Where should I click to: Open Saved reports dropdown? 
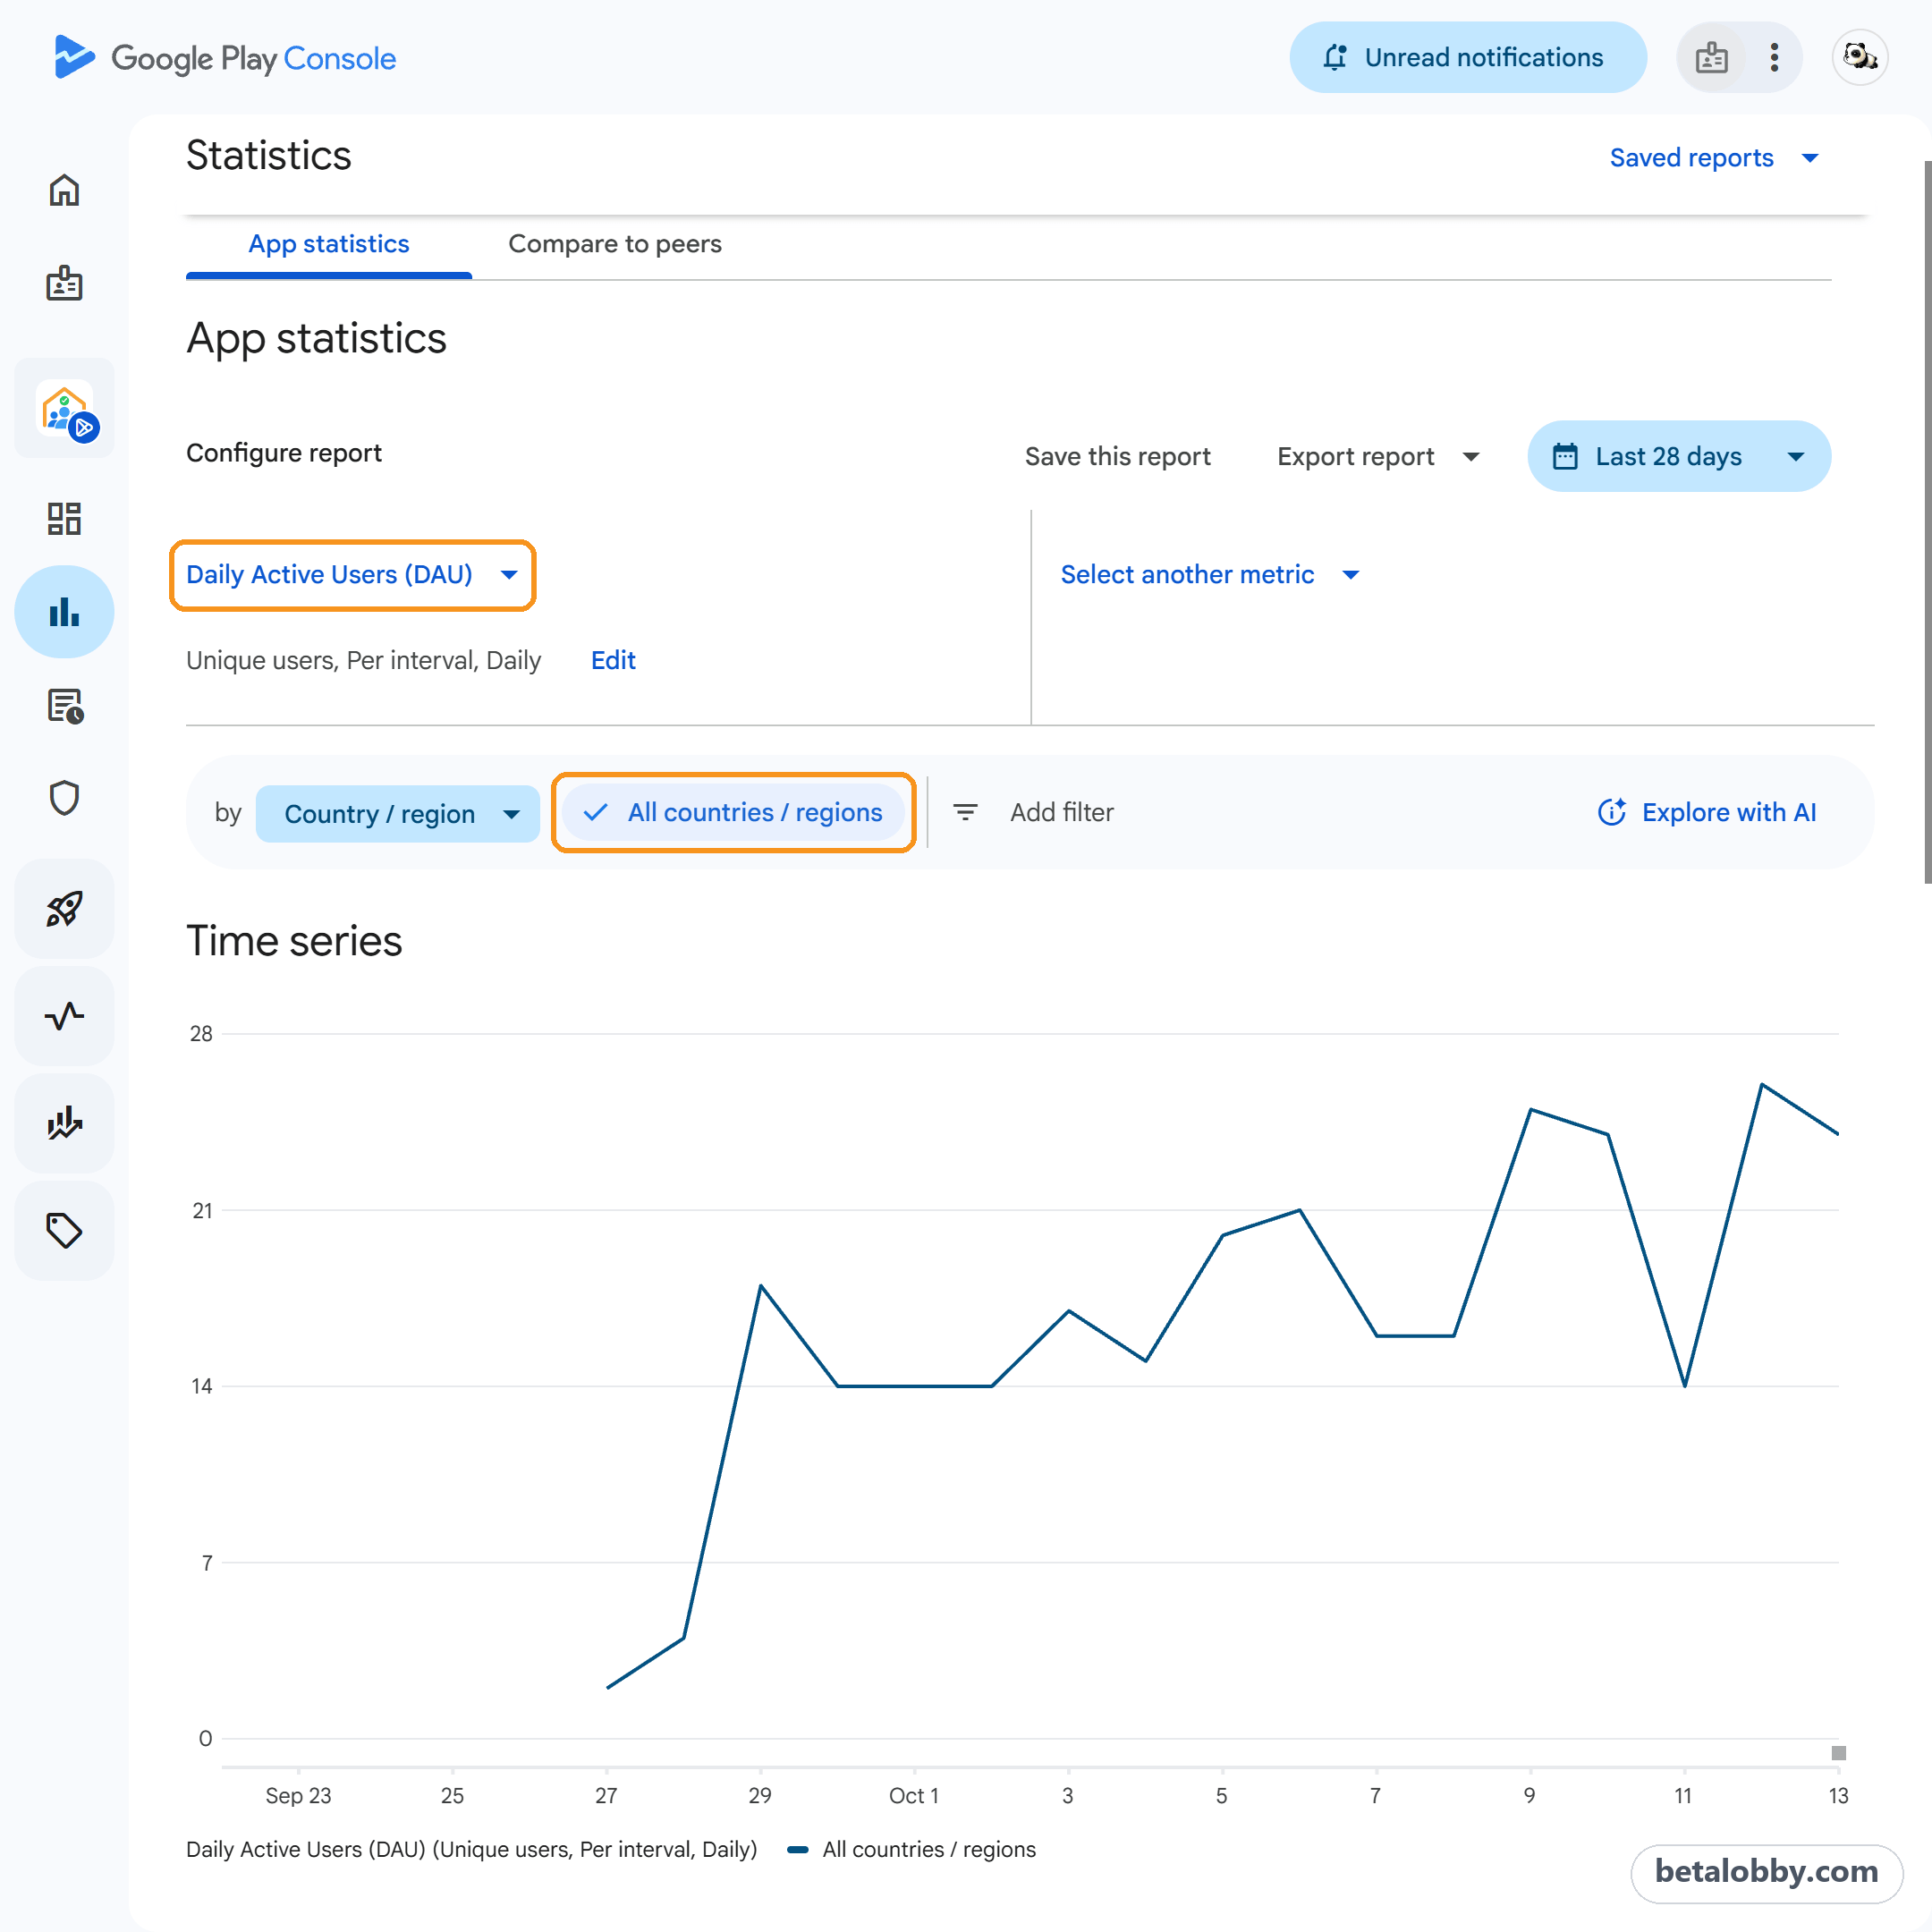pyautogui.click(x=1714, y=158)
